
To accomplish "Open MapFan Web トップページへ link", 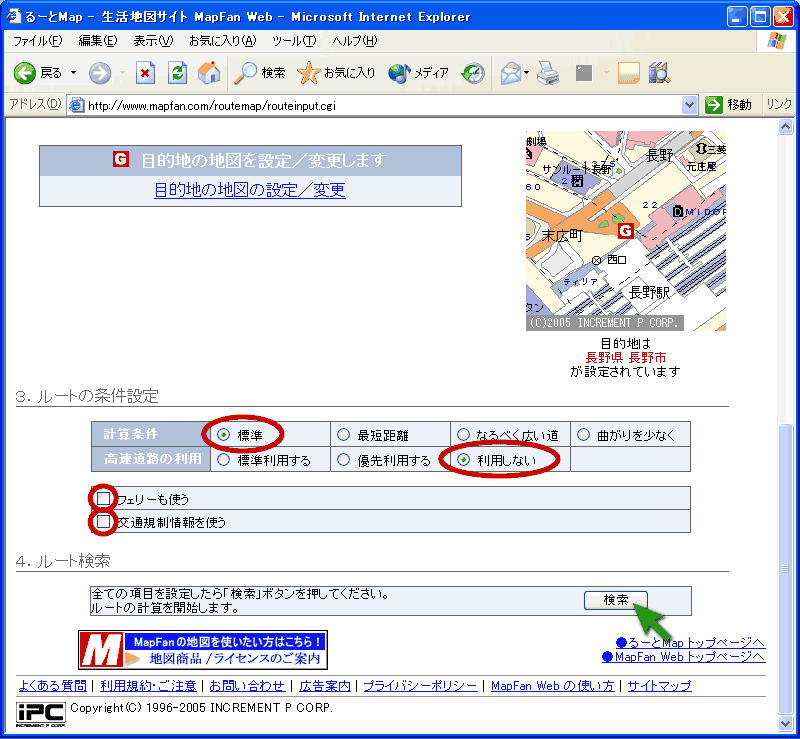I will coord(684,657).
